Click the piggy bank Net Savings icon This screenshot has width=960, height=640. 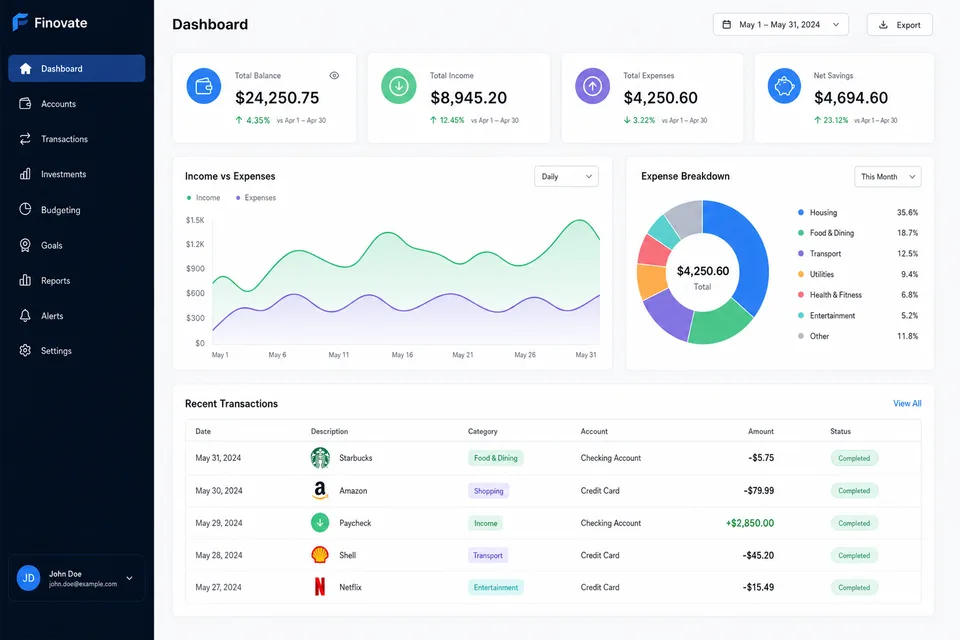(784, 86)
